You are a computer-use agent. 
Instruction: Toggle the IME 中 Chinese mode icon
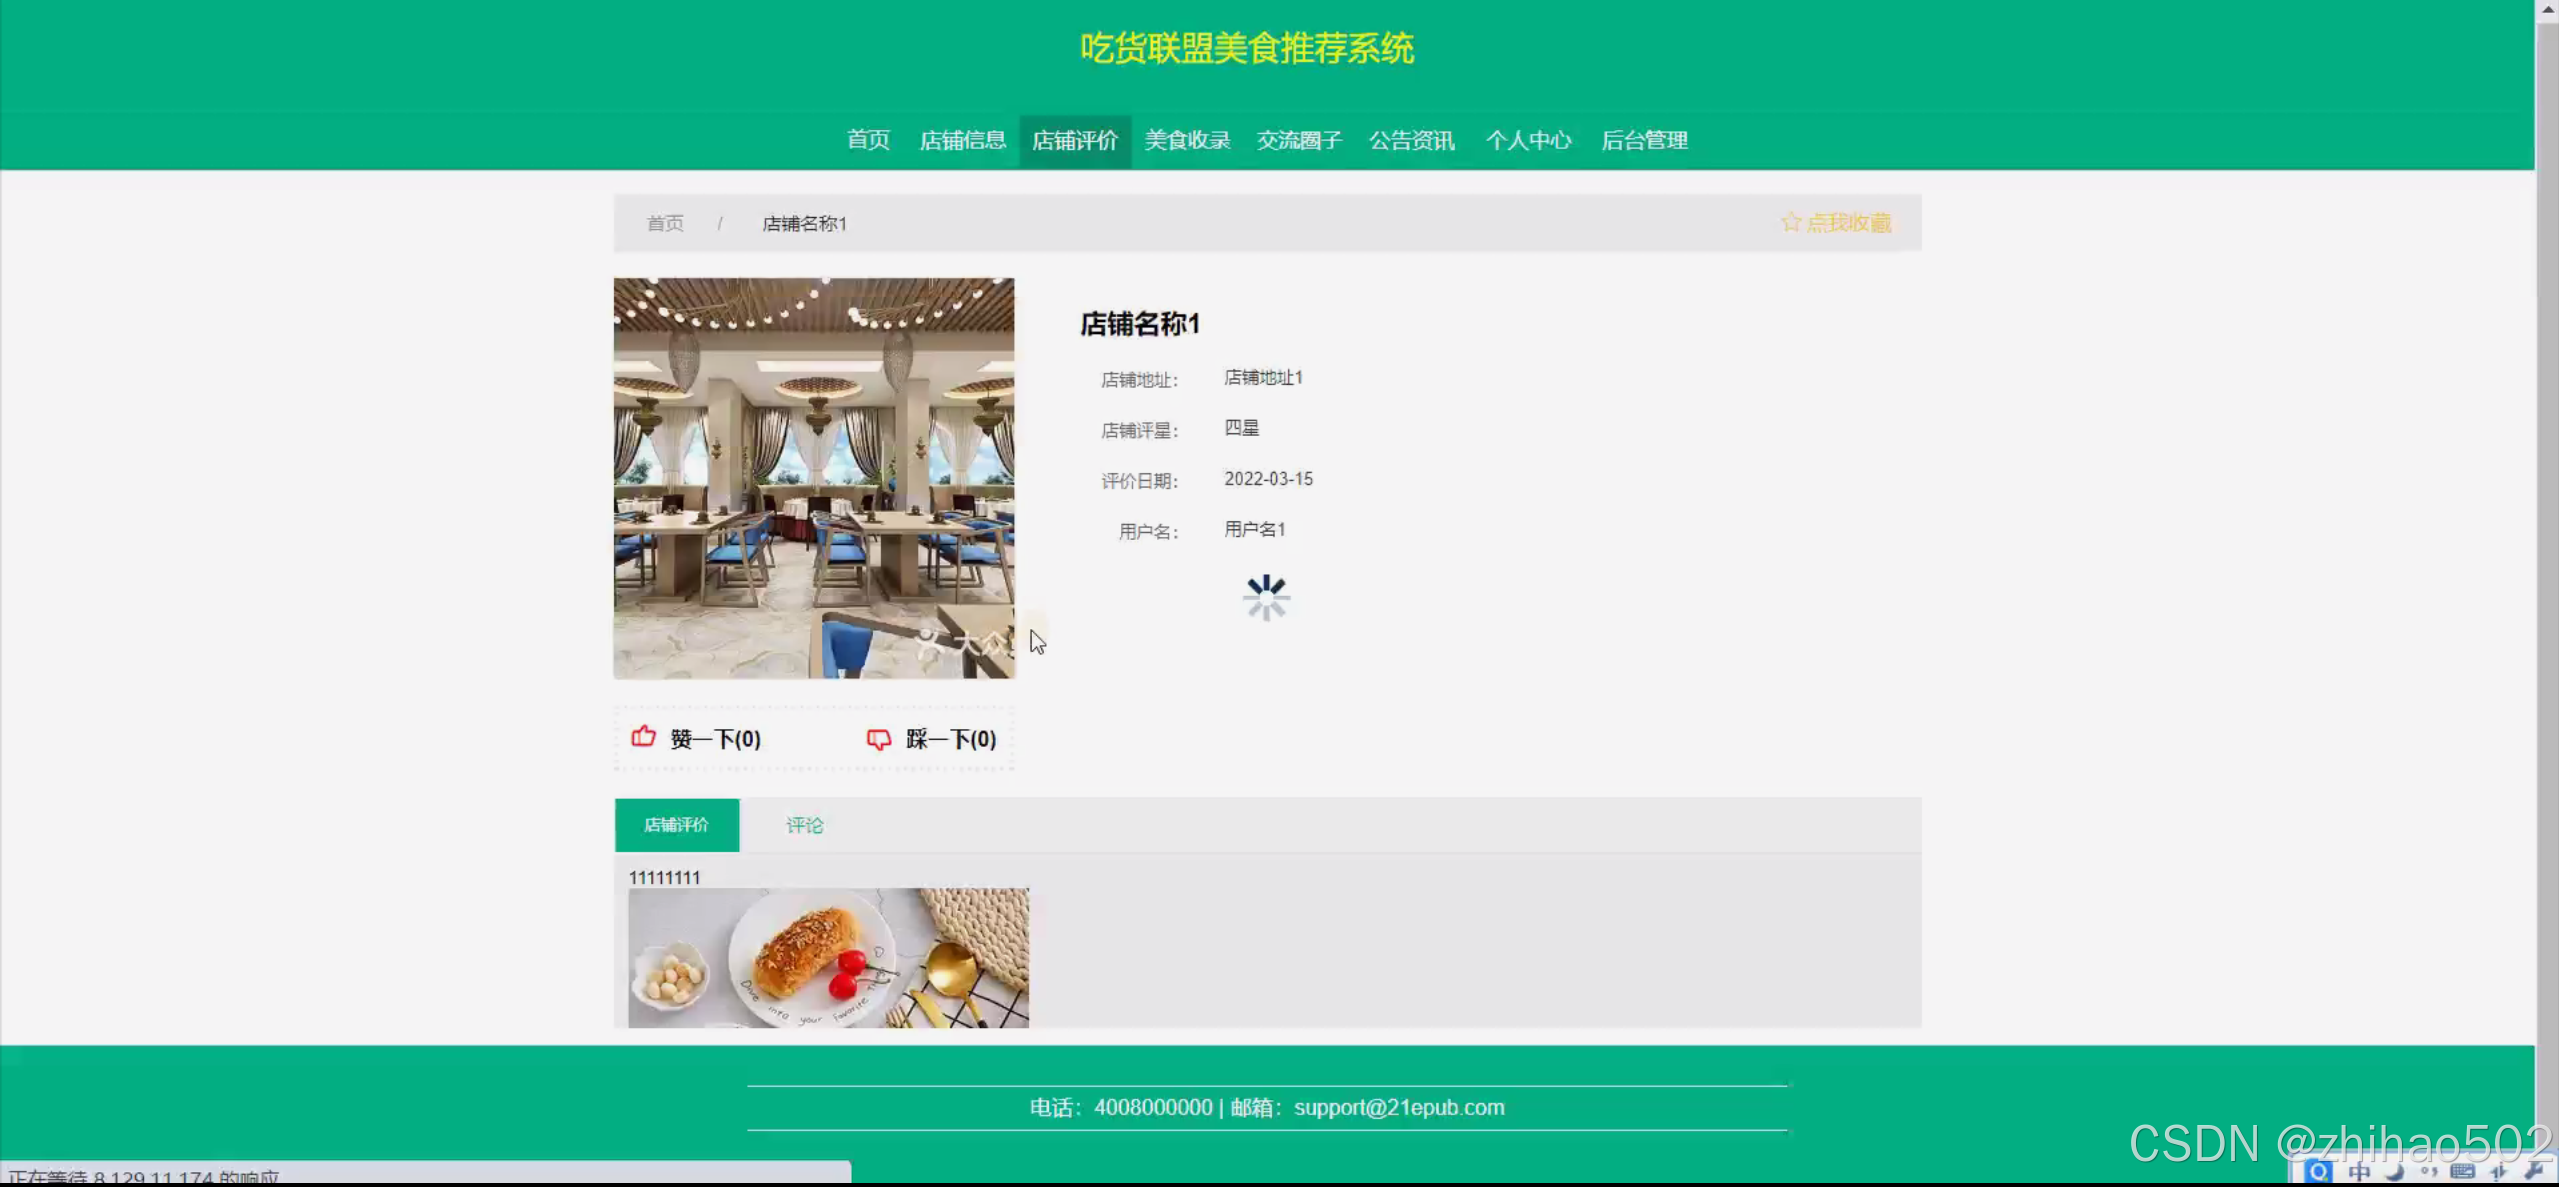(x=2359, y=1171)
